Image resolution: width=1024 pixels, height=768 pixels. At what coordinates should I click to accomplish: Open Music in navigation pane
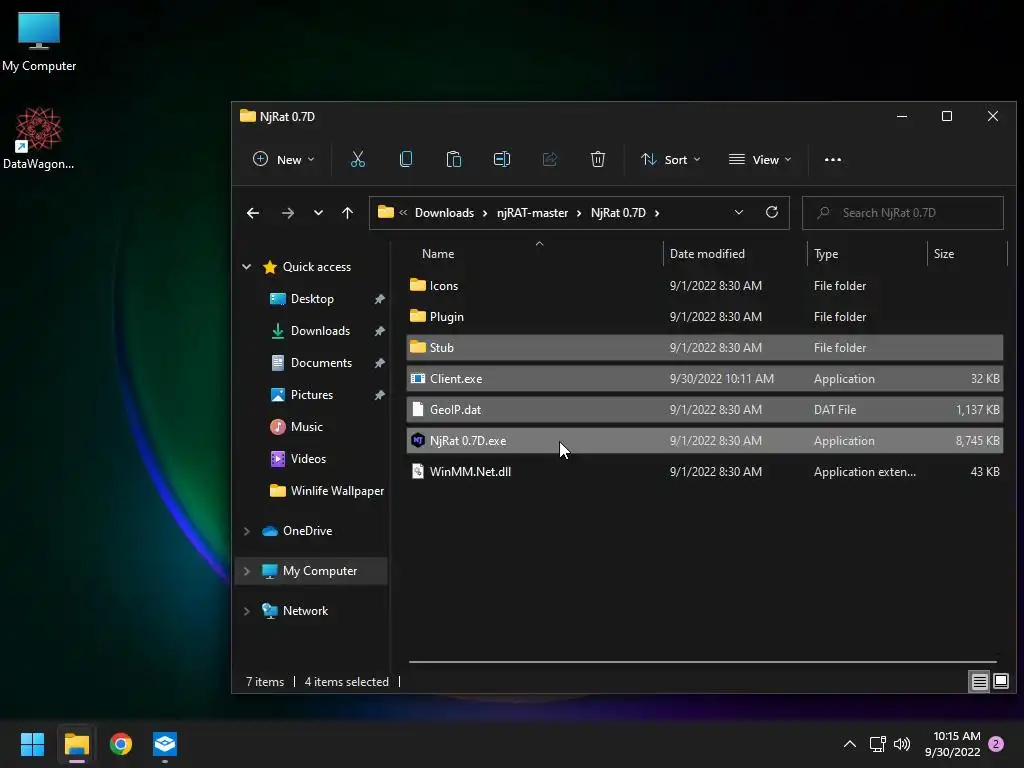(x=306, y=426)
